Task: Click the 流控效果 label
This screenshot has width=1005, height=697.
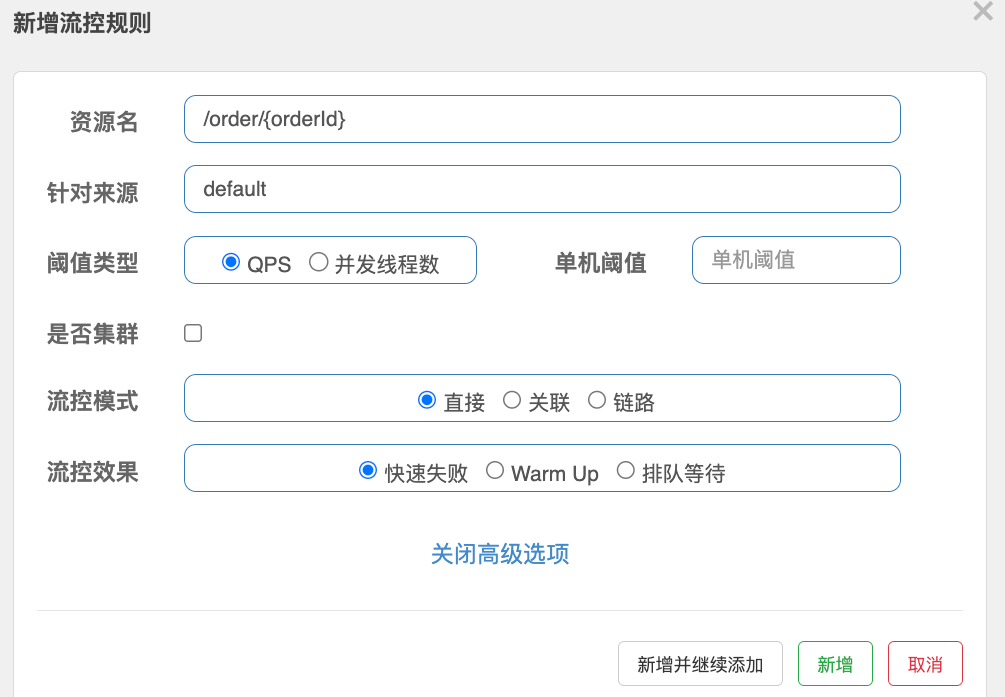Action: (x=92, y=472)
